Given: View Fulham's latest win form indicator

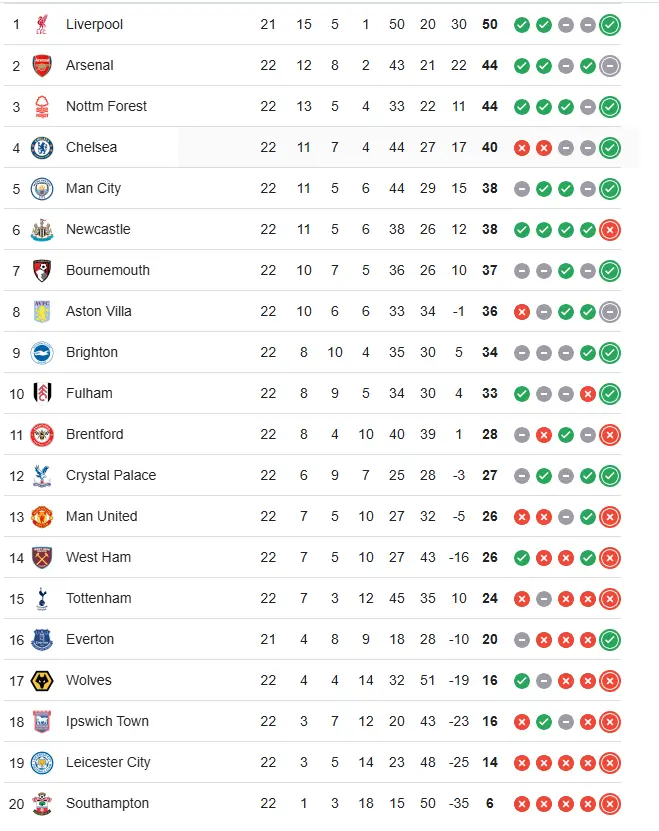Looking at the screenshot, I should coord(610,394).
